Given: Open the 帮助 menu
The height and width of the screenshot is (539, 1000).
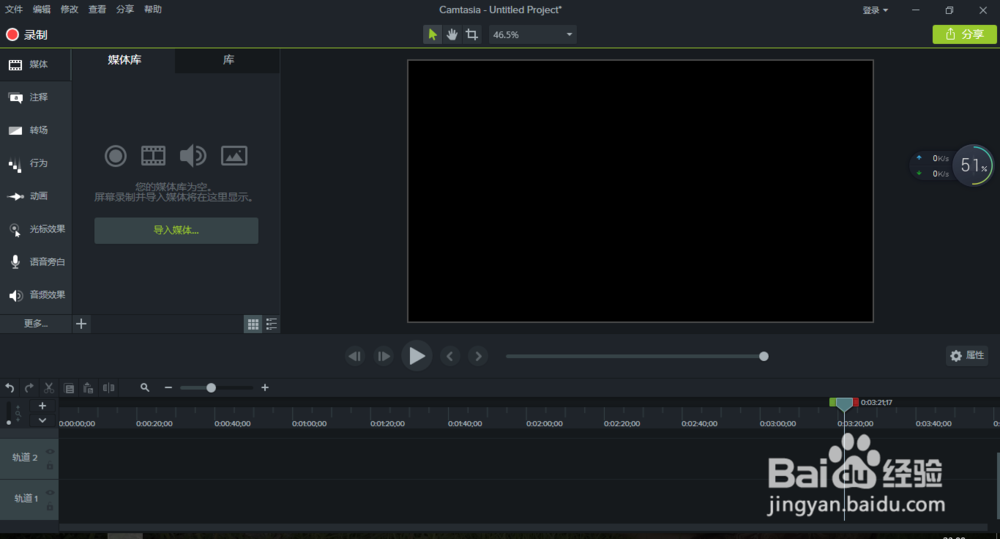Looking at the screenshot, I should click(152, 9).
